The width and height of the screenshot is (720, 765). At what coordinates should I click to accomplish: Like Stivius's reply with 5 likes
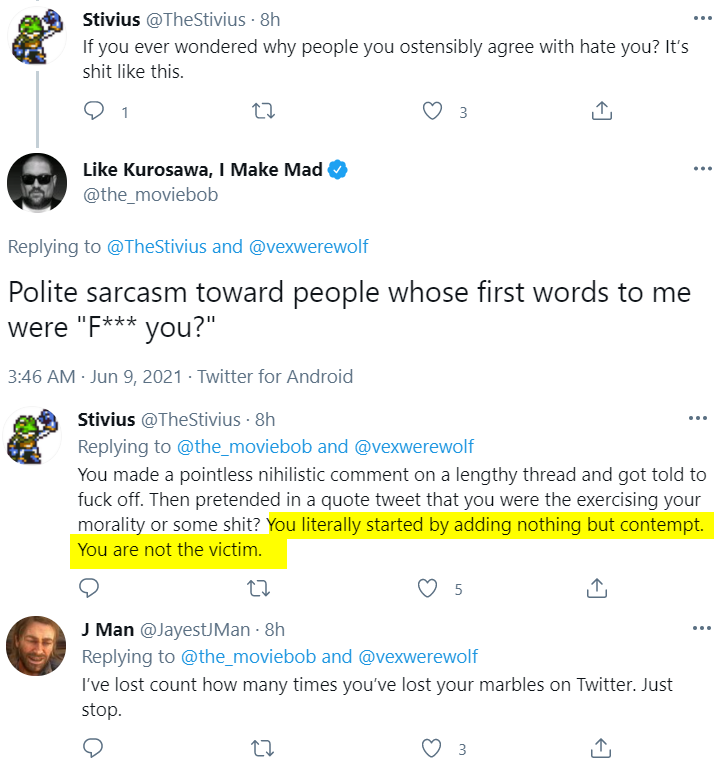(427, 588)
